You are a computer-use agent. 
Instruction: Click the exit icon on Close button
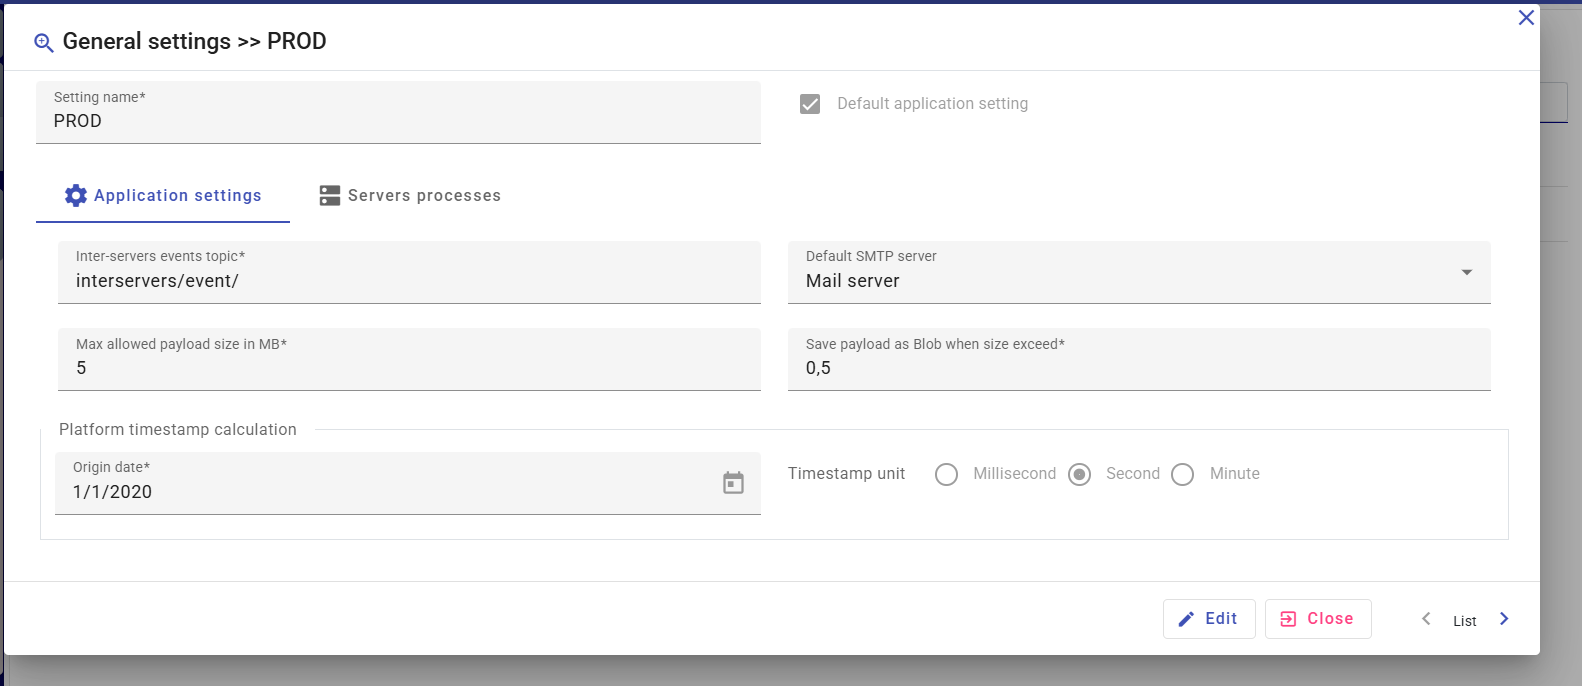tap(1288, 619)
